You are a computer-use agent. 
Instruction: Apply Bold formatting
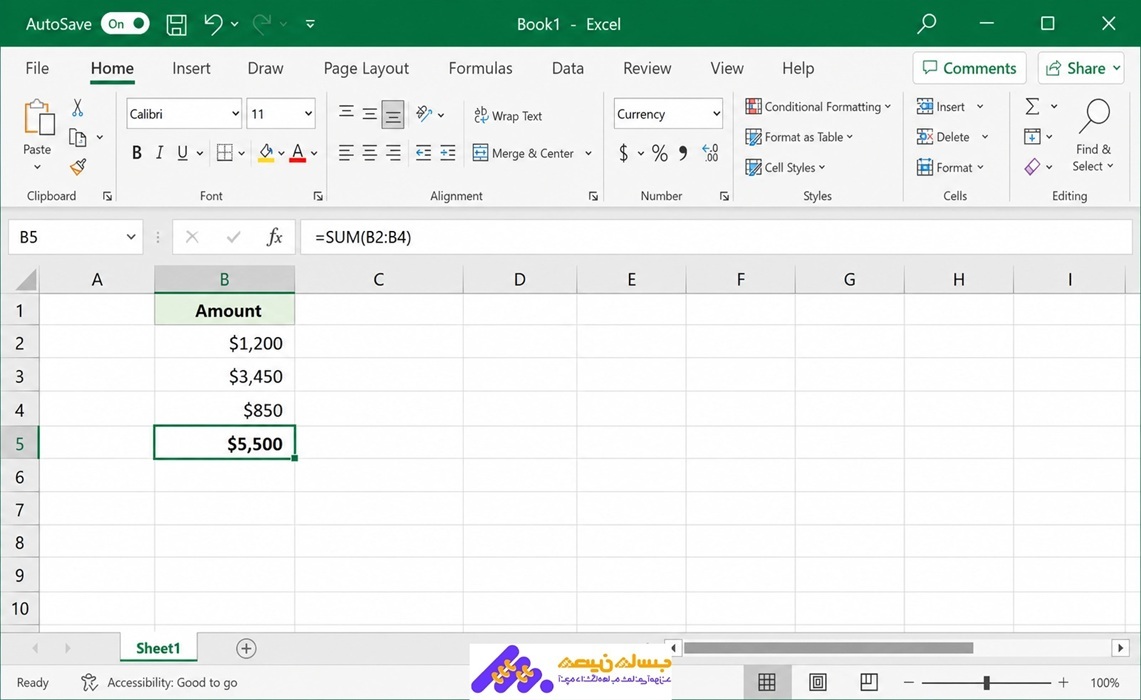[136, 153]
